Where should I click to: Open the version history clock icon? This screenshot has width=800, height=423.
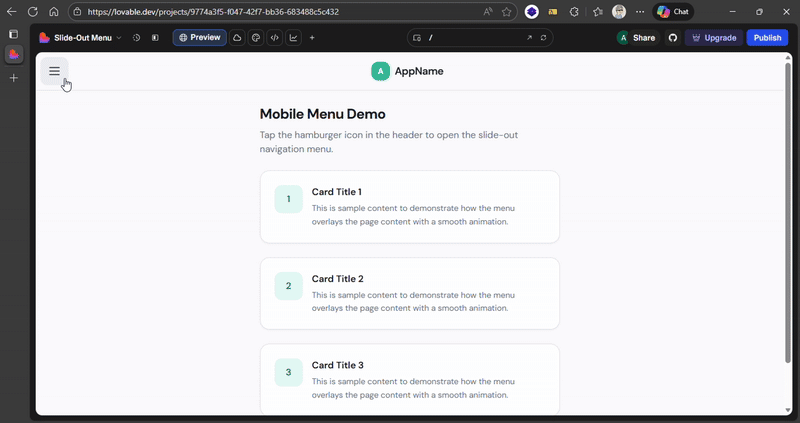pos(136,38)
